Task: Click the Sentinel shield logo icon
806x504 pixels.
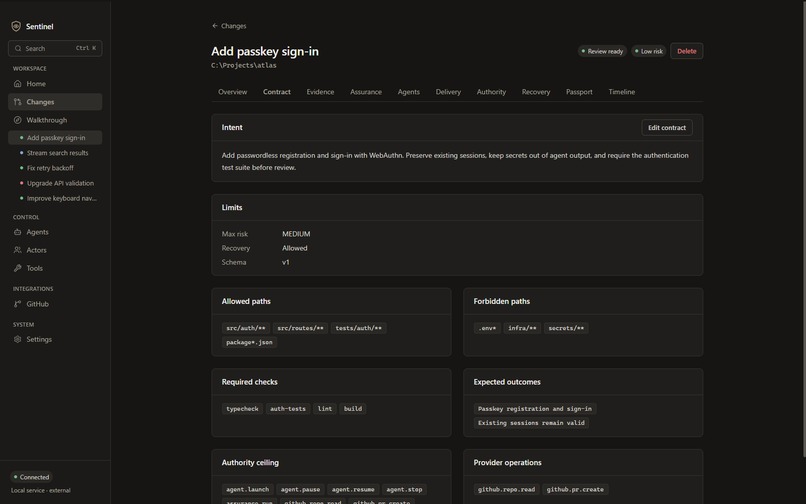Action: point(16,26)
